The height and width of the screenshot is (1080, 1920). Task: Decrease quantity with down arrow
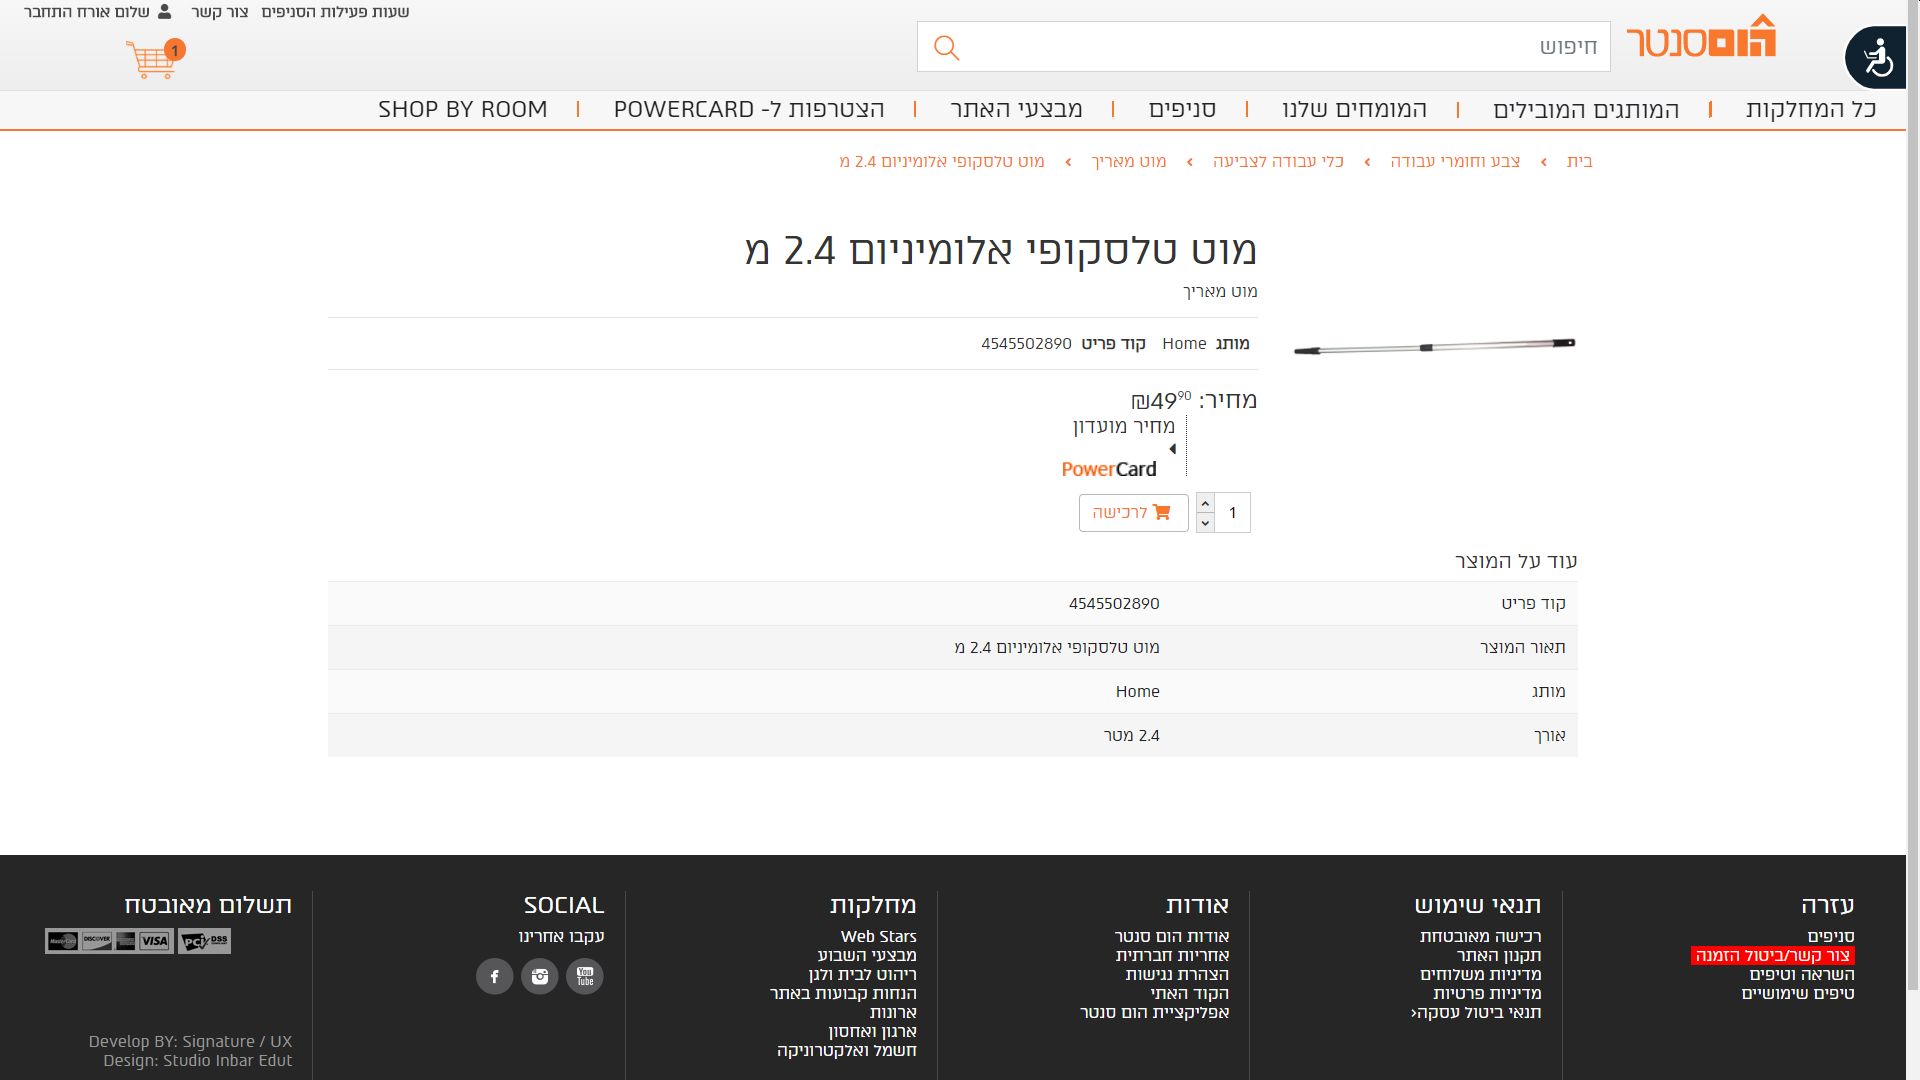[1205, 522]
